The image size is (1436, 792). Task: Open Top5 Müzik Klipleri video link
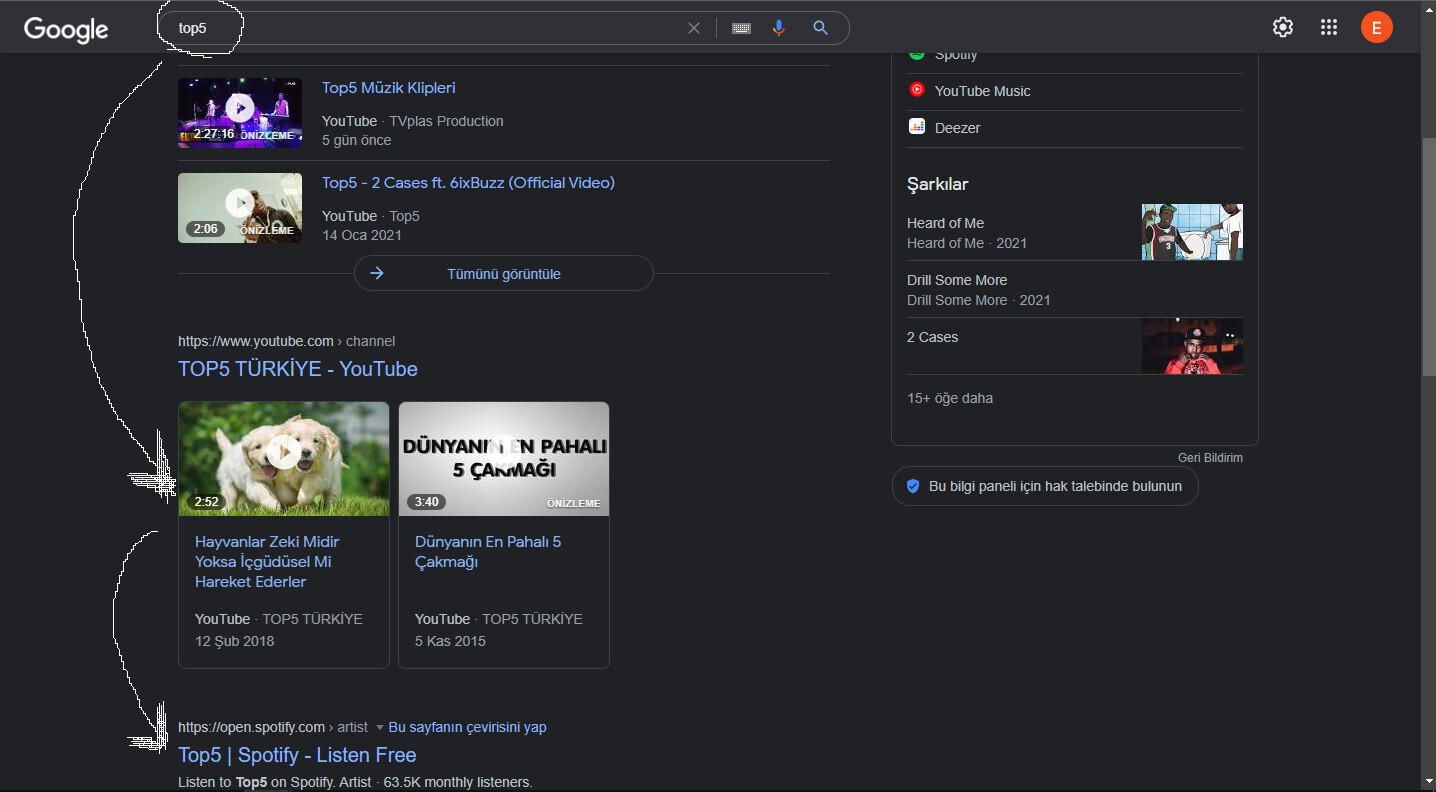(388, 88)
